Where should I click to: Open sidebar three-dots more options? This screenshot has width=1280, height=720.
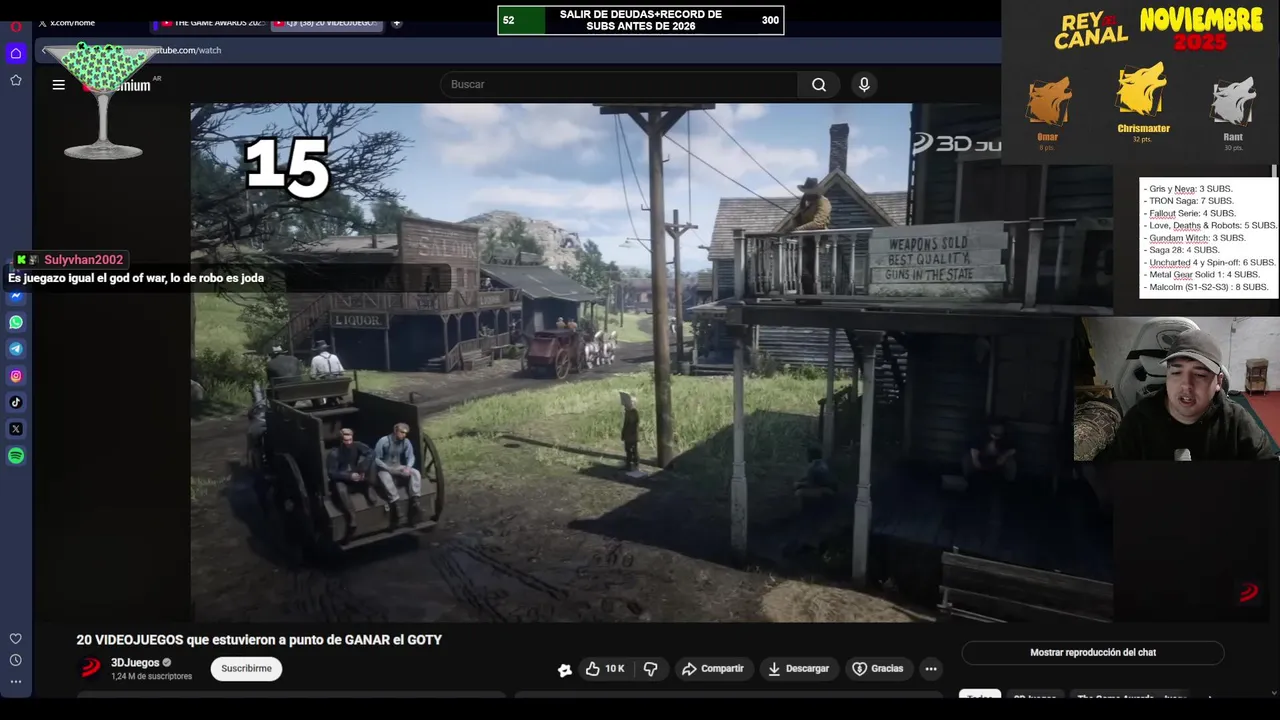click(x=16, y=681)
